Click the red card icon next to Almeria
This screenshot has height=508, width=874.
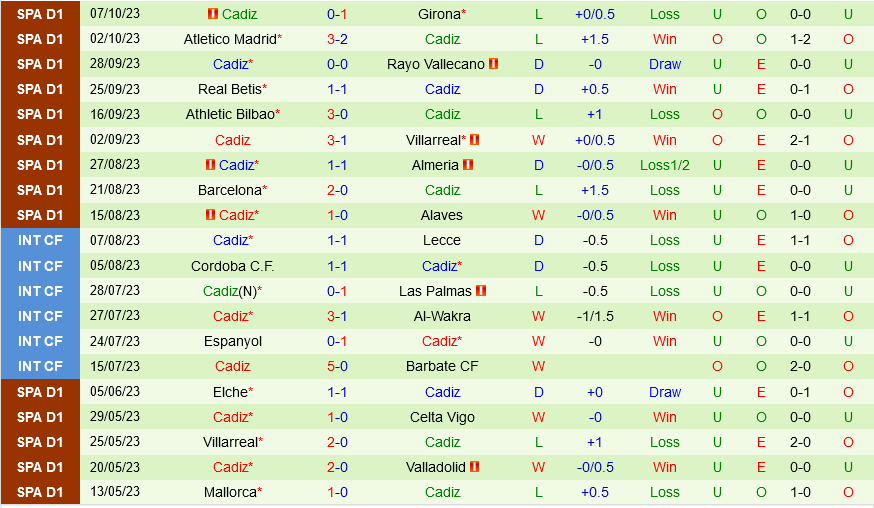pyautogui.click(x=468, y=165)
